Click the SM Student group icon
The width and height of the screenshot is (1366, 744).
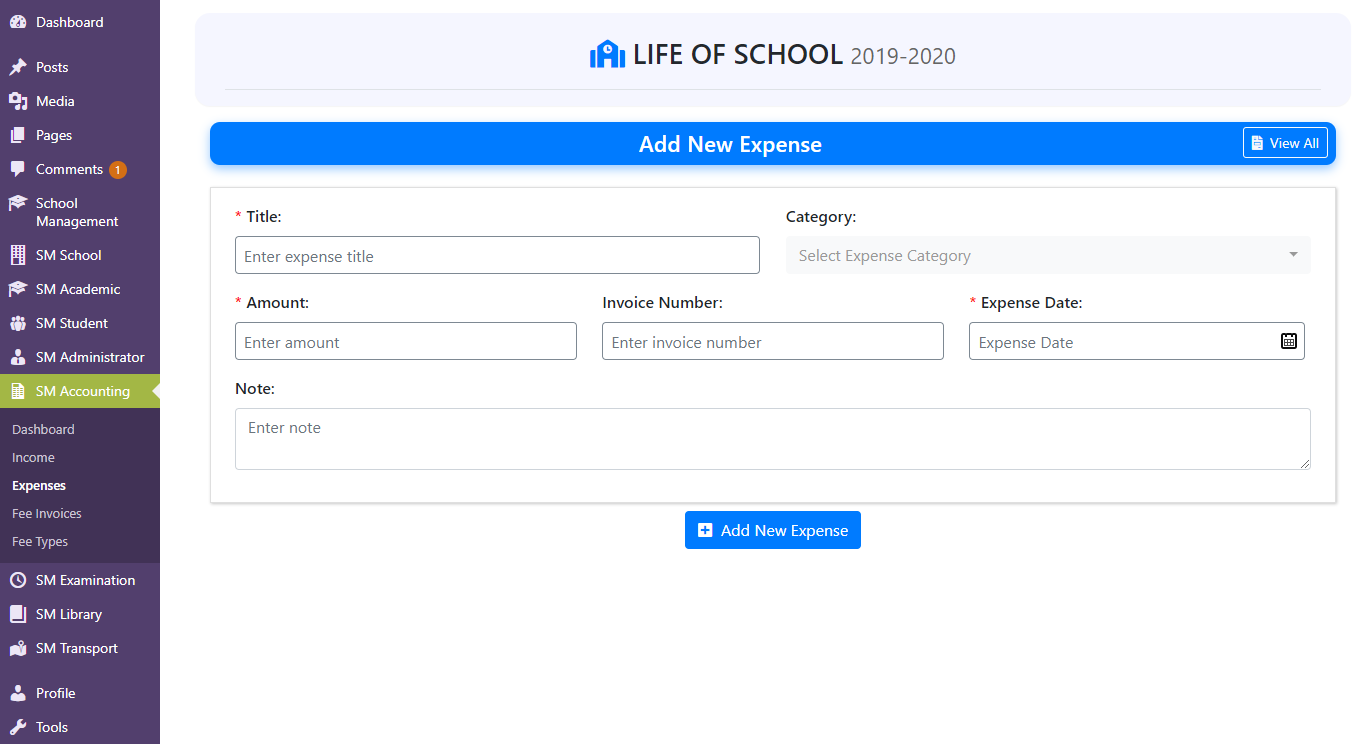tap(18, 323)
